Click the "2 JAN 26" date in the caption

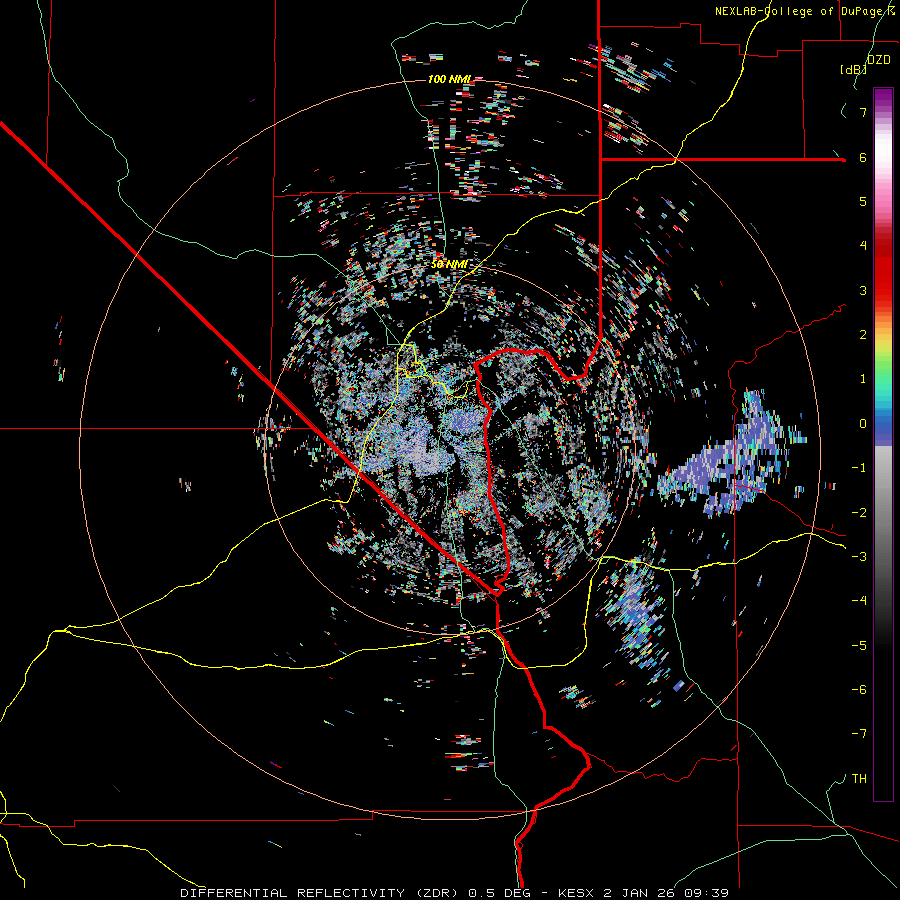(x=641, y=893)
